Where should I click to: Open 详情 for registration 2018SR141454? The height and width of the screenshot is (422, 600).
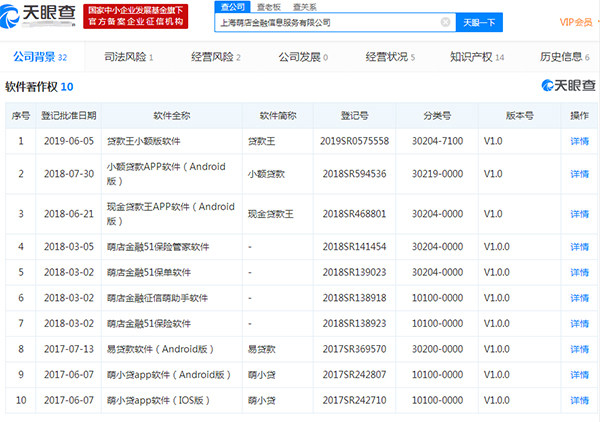click(579, 247)
